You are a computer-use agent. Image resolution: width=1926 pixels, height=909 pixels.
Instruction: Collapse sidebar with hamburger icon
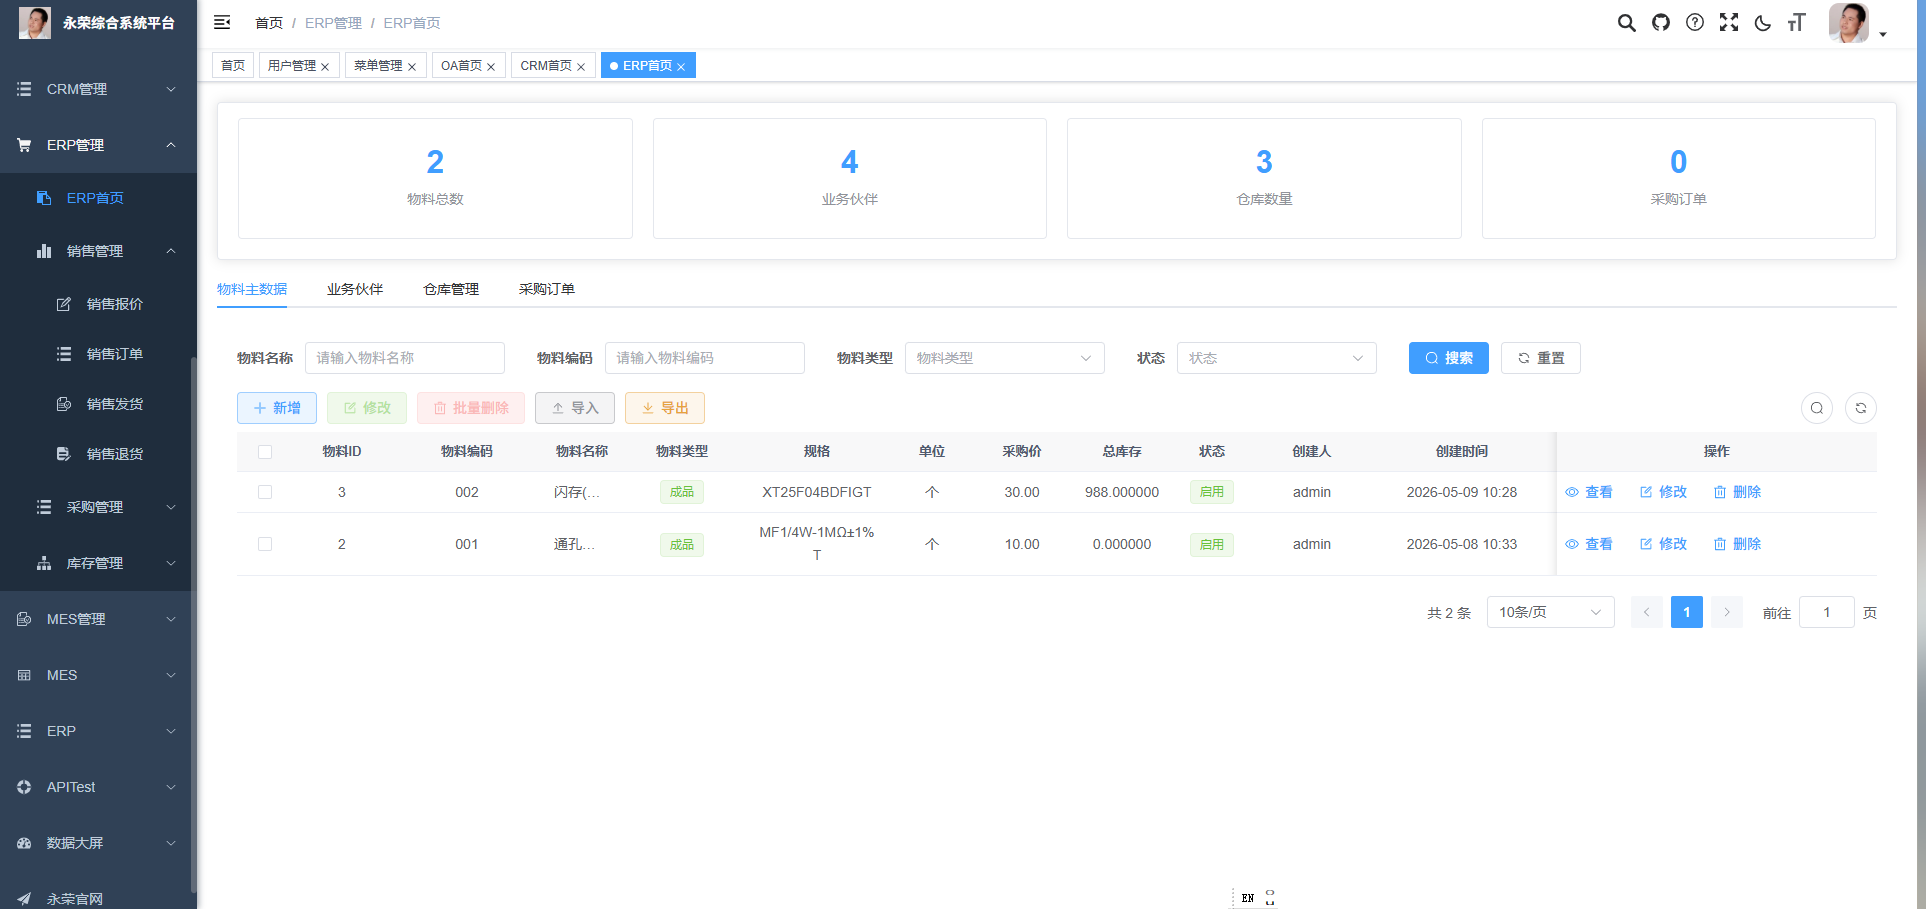click(x=222, y=22)
